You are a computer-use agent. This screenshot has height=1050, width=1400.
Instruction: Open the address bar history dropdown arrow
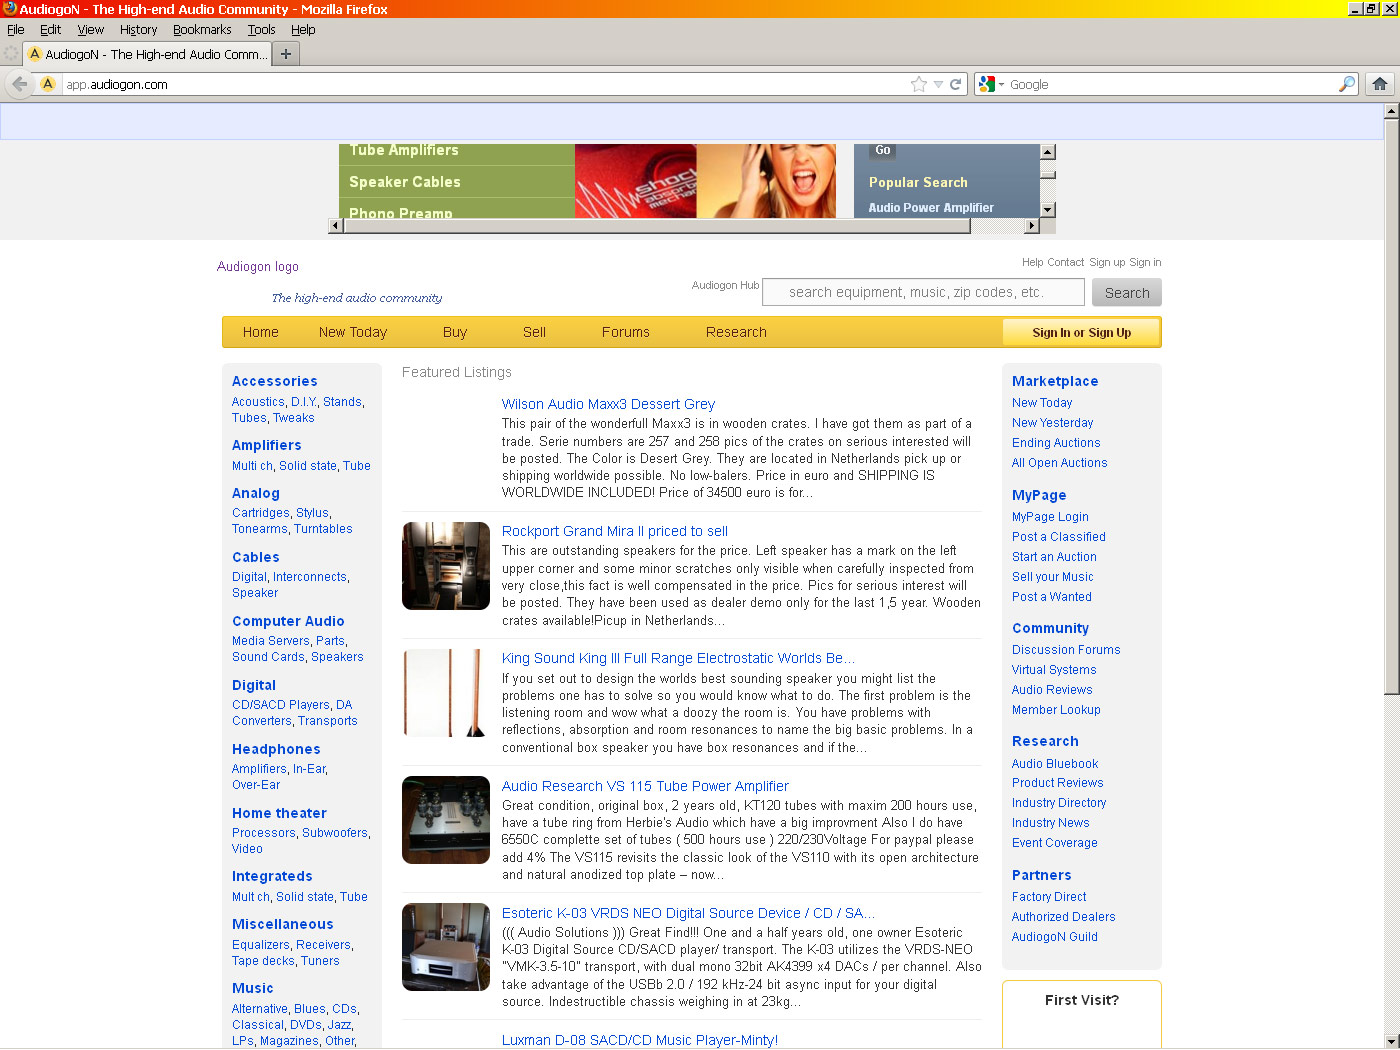pyautogui.click(x=938, y=84)
